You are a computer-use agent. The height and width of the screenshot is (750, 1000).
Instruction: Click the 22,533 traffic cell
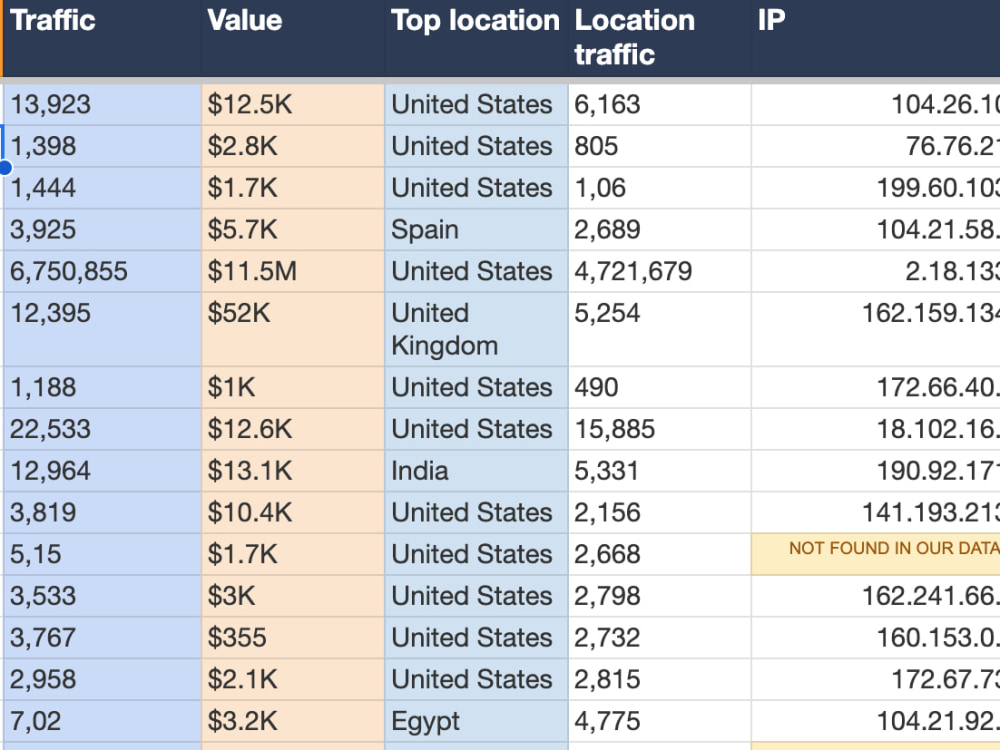pyautogui.click(x=102, y=429)
